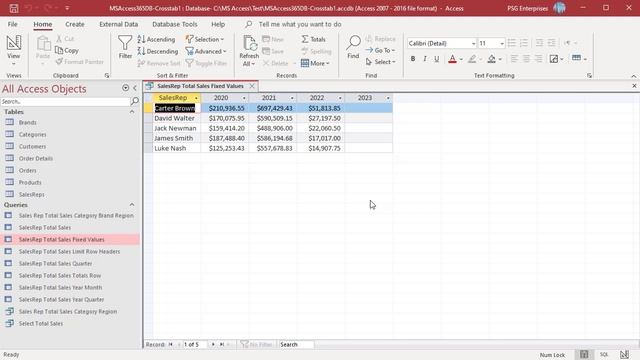This screenshot has width=640, height=360.
Task: Click the 2023 column header
Action: [369, 98]
